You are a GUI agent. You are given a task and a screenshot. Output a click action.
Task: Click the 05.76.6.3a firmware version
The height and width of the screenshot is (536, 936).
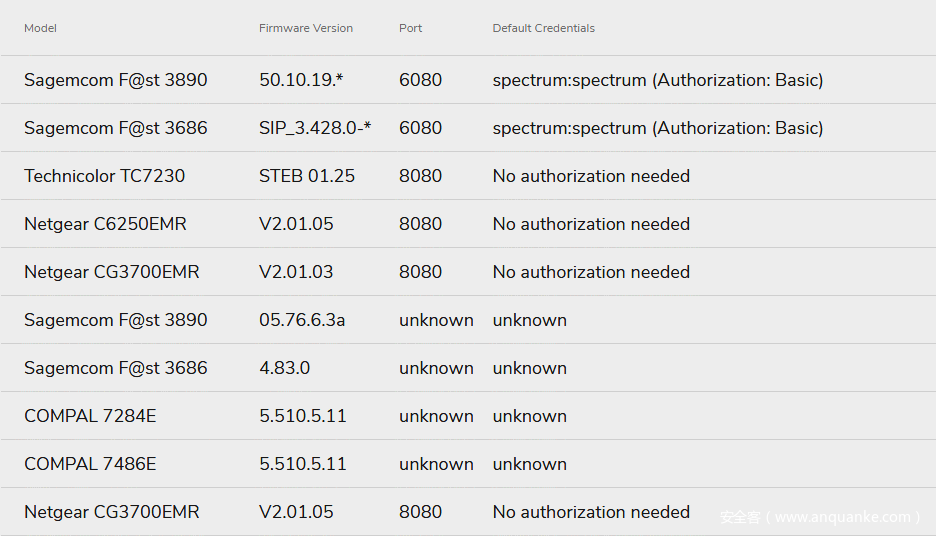click(x=302, y=320)
